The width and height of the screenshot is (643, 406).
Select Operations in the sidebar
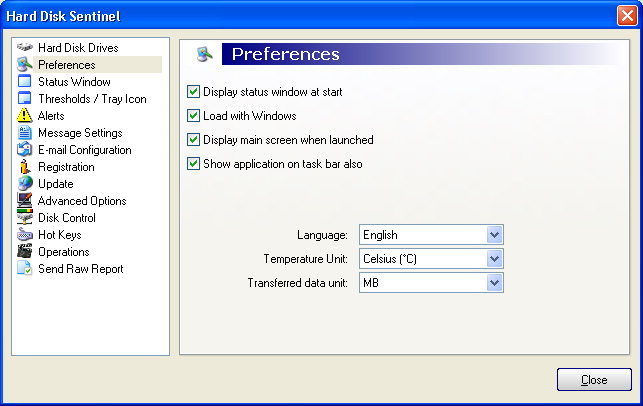coord(64,252)
